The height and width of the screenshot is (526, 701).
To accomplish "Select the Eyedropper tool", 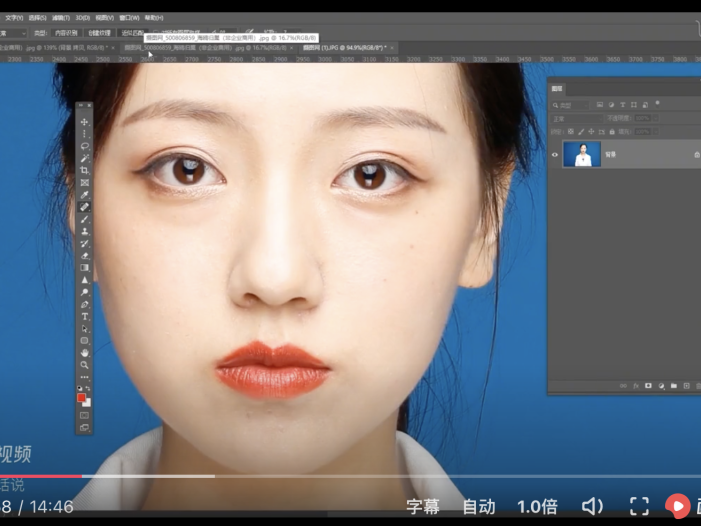I will (84, 195).
